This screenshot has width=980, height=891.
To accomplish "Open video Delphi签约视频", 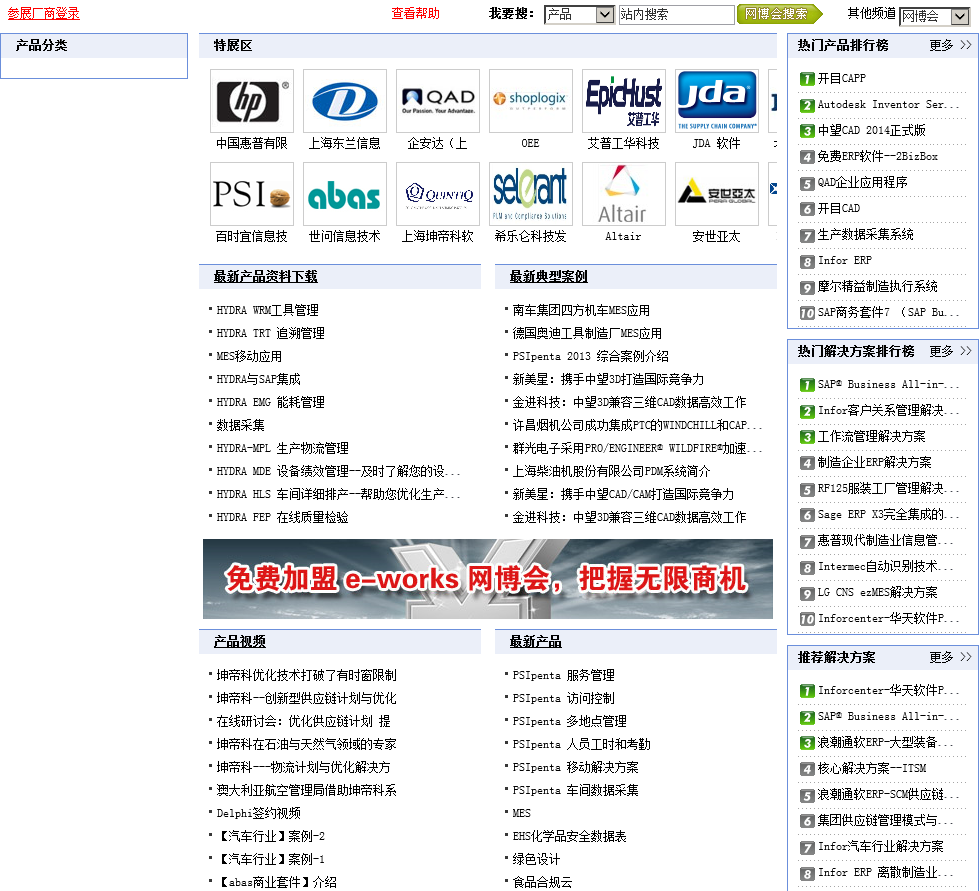I will point(259,814).
